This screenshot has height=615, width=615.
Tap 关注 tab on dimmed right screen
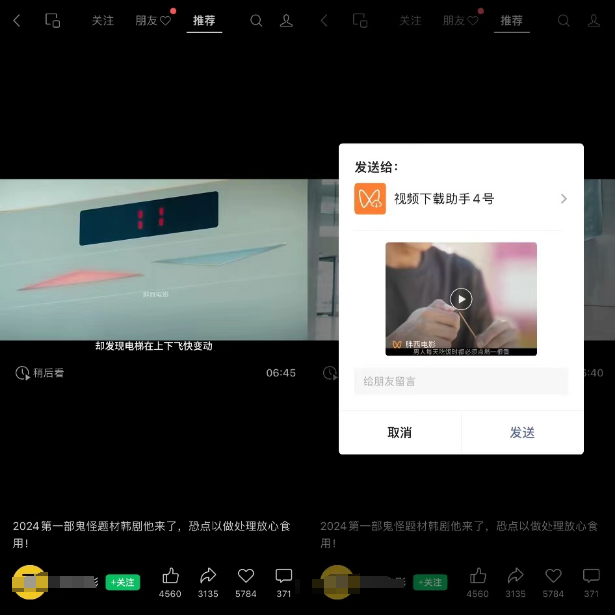[410, 20]
